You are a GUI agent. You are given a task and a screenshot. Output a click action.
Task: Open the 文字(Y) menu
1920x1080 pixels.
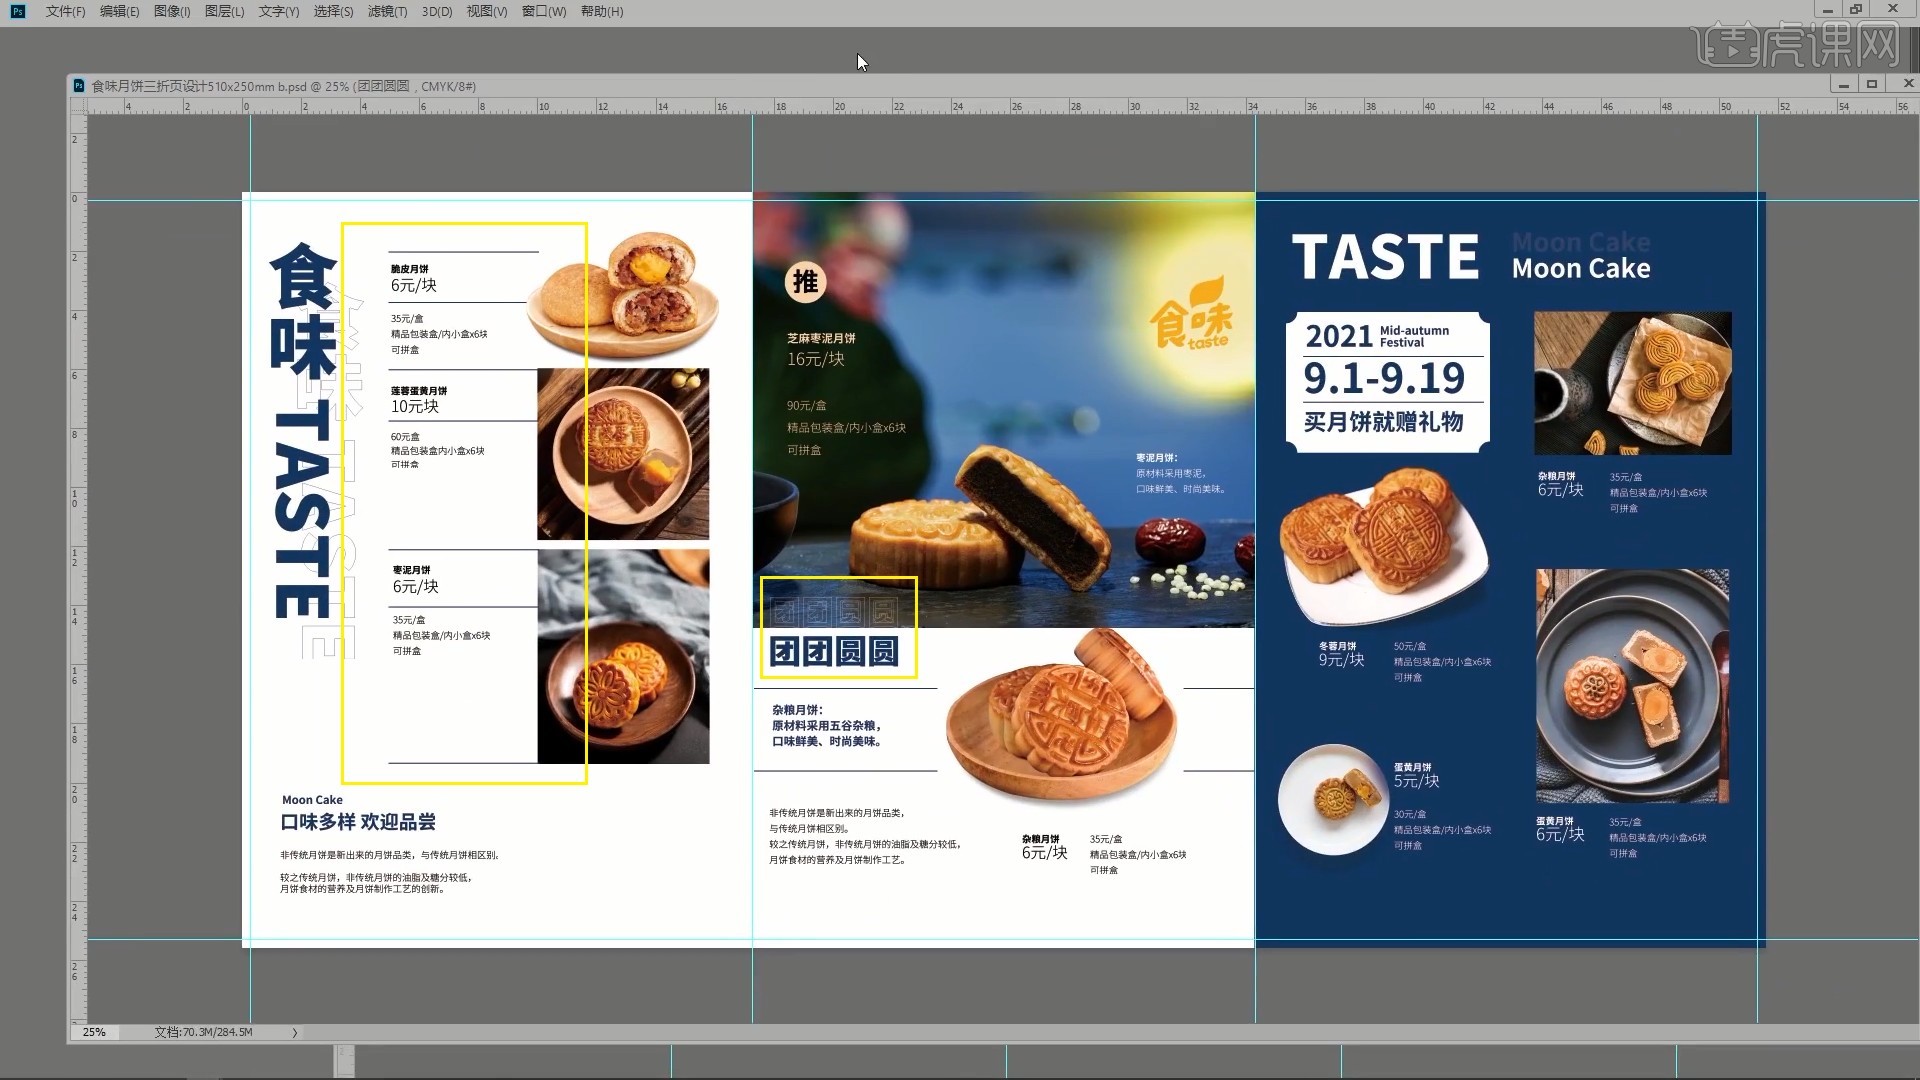coord(278,11)
